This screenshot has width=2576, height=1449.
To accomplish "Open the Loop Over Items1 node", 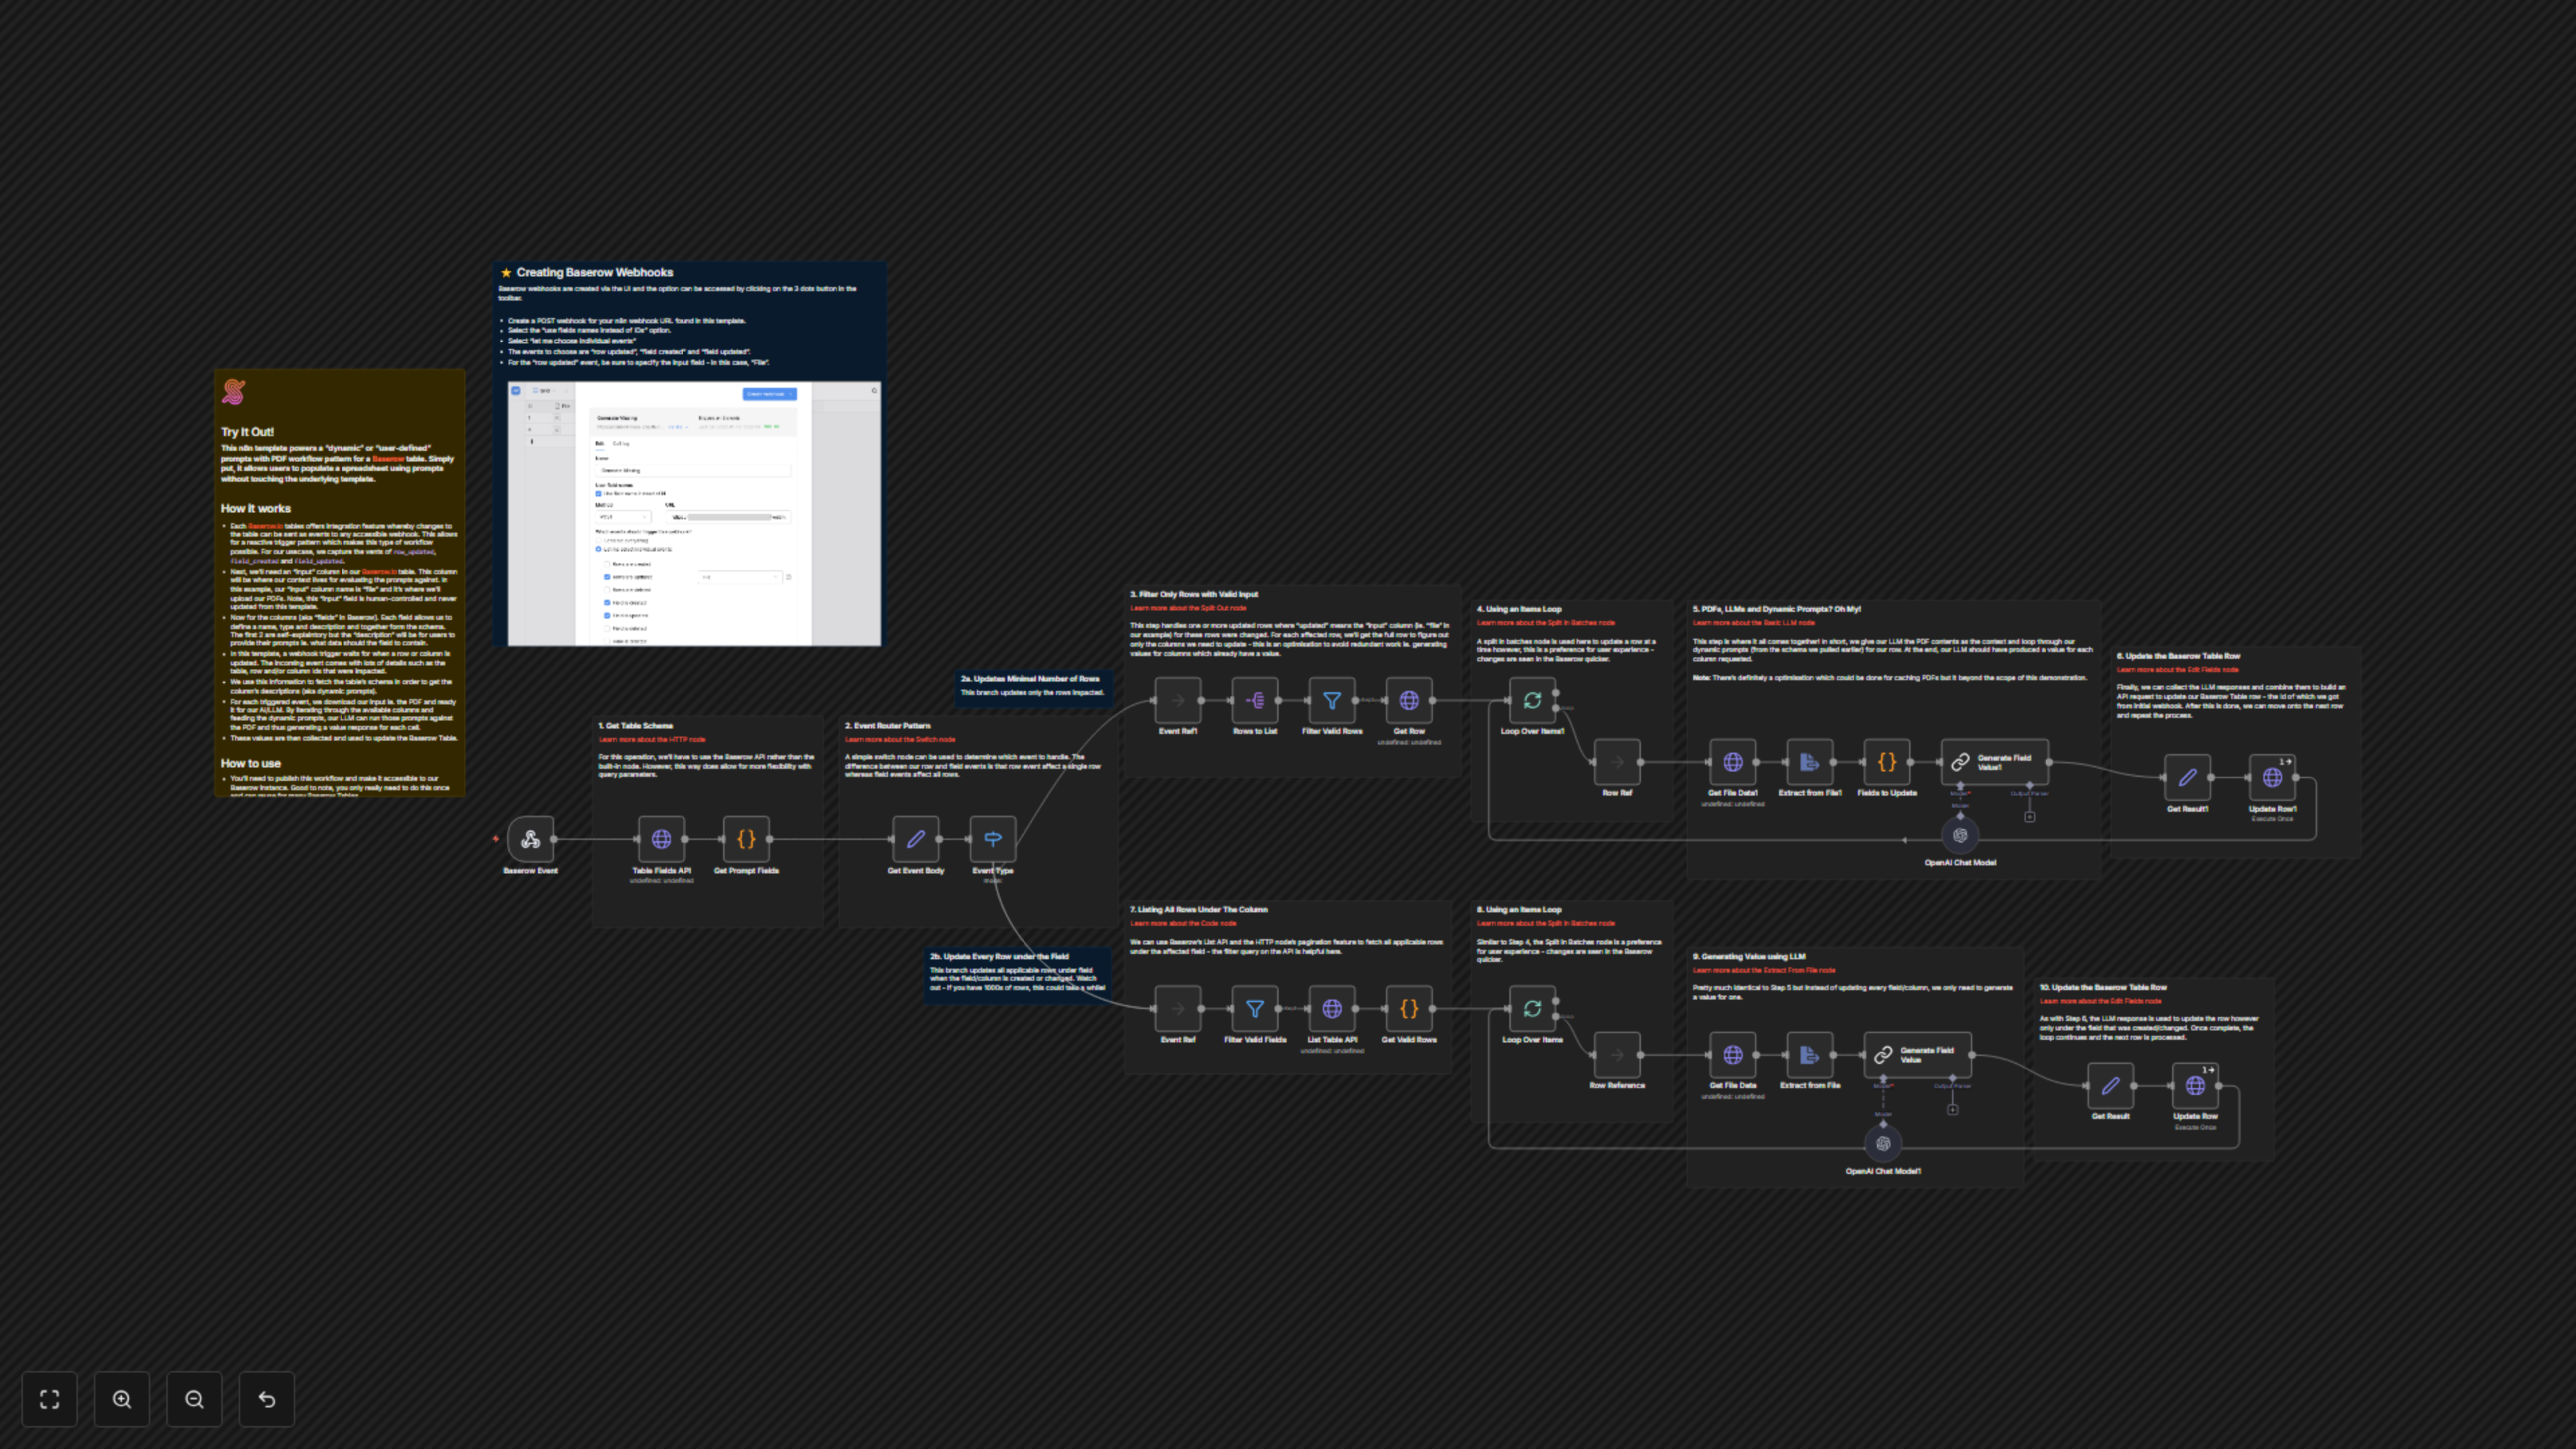I will pos(1531,700).
